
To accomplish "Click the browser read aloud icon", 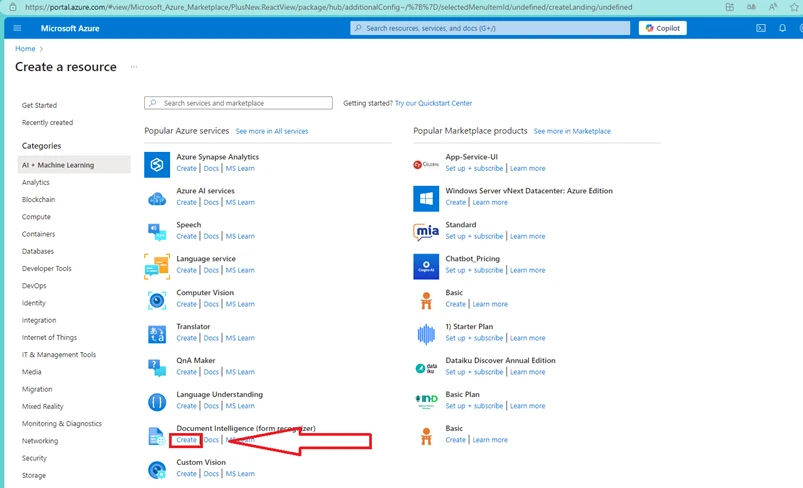I will [x=773, y=7].
